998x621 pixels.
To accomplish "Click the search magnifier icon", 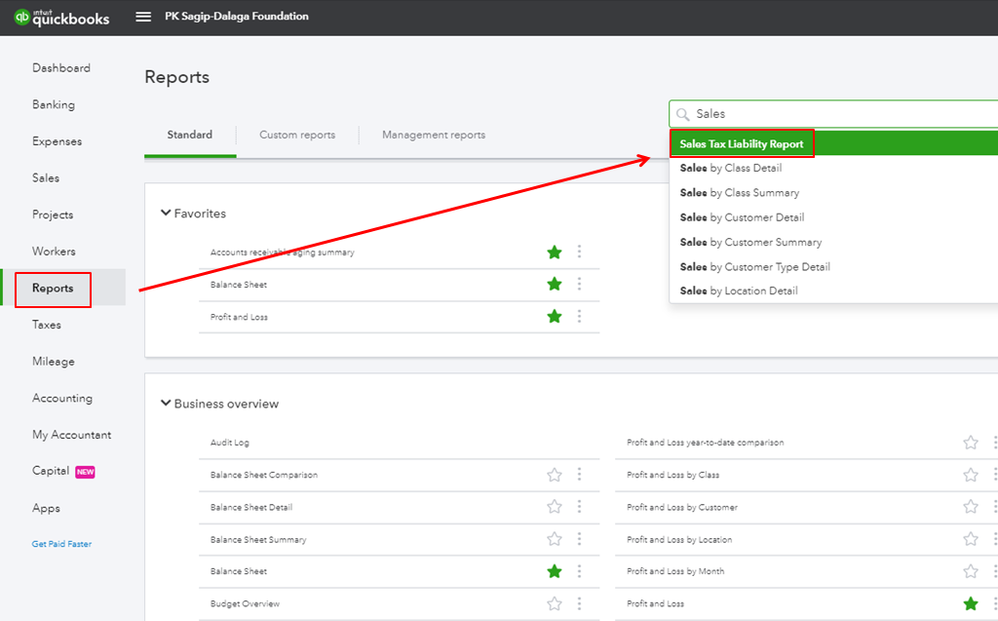I will (x=683, y=114).
